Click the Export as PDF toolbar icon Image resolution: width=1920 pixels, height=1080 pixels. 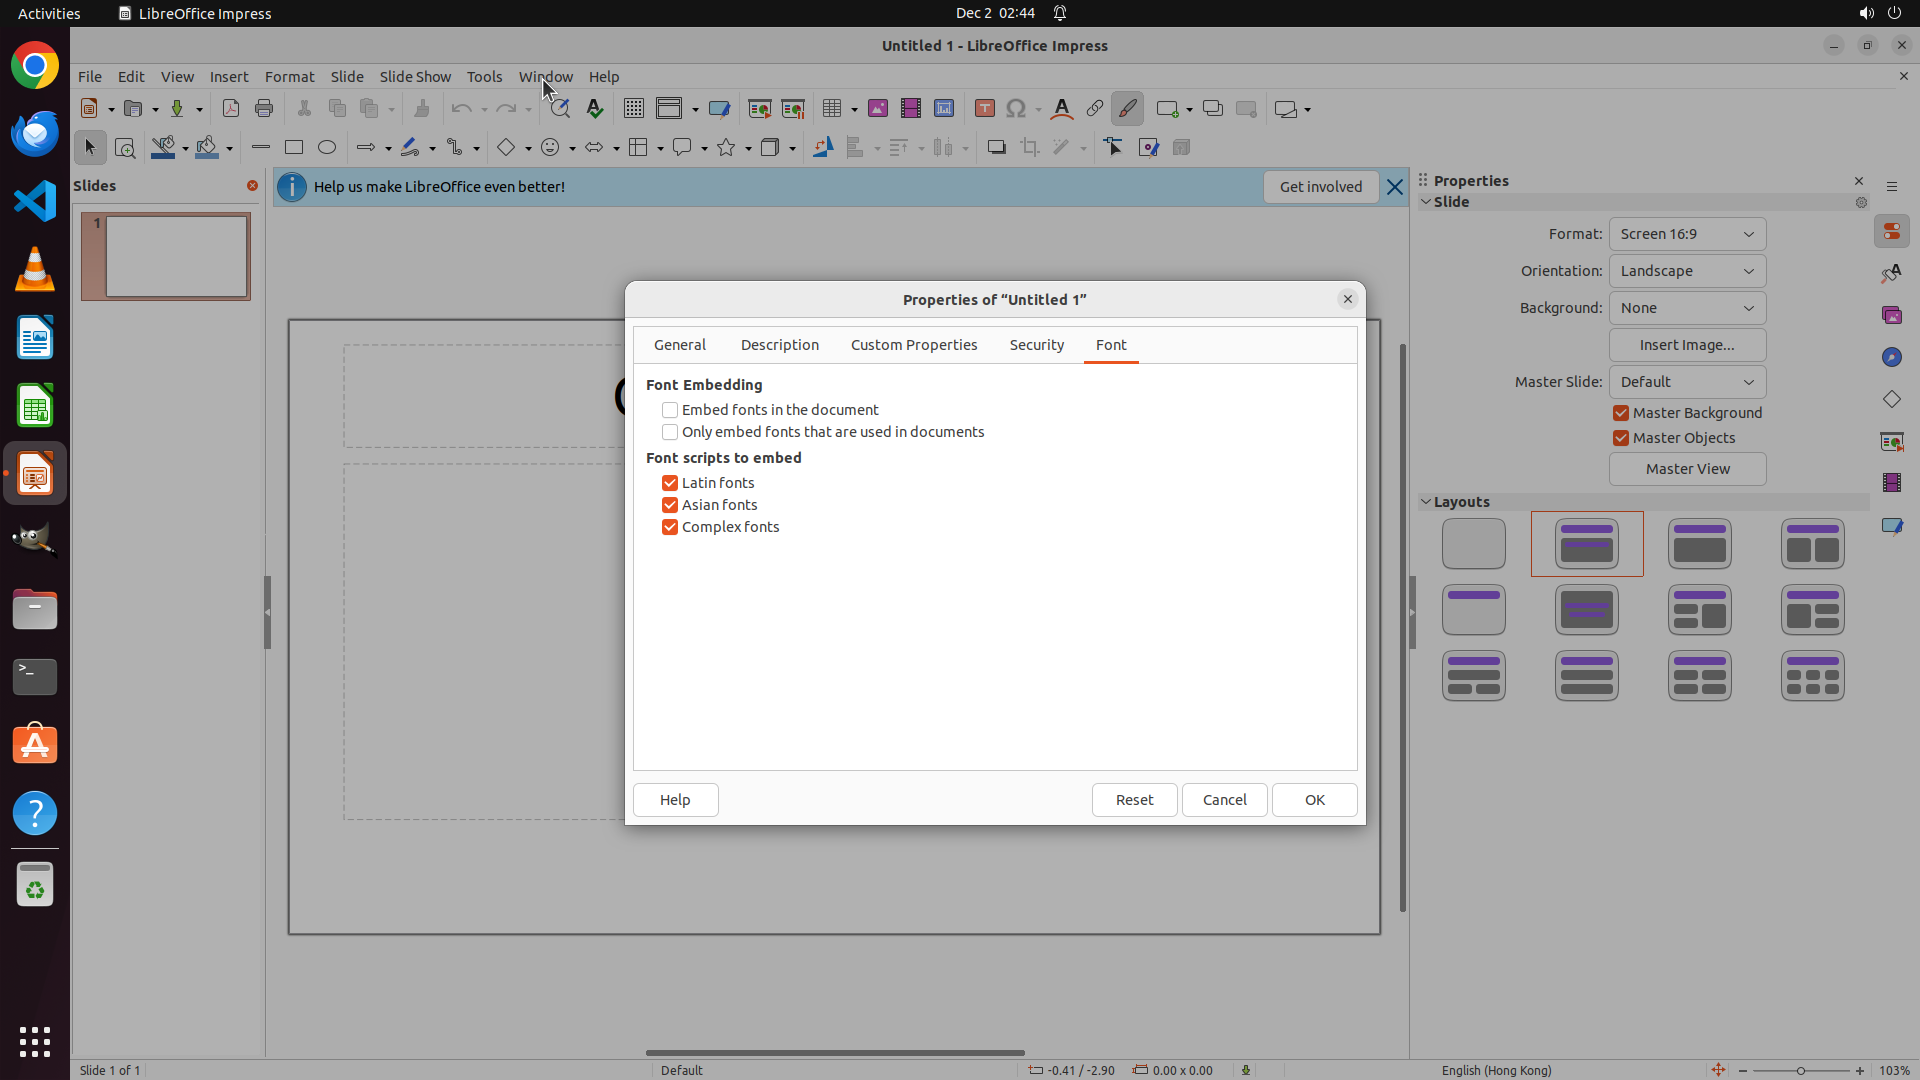click(231, 109)
